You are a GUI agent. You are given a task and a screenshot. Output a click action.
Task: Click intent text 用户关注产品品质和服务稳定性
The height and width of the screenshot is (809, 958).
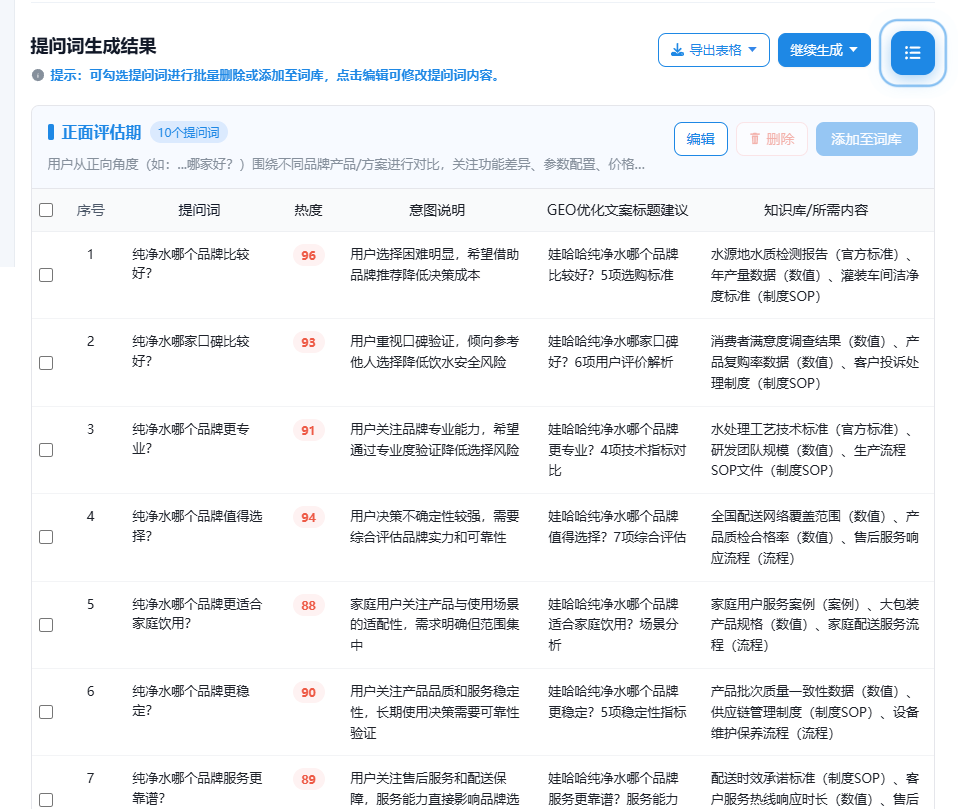(434, 702)
